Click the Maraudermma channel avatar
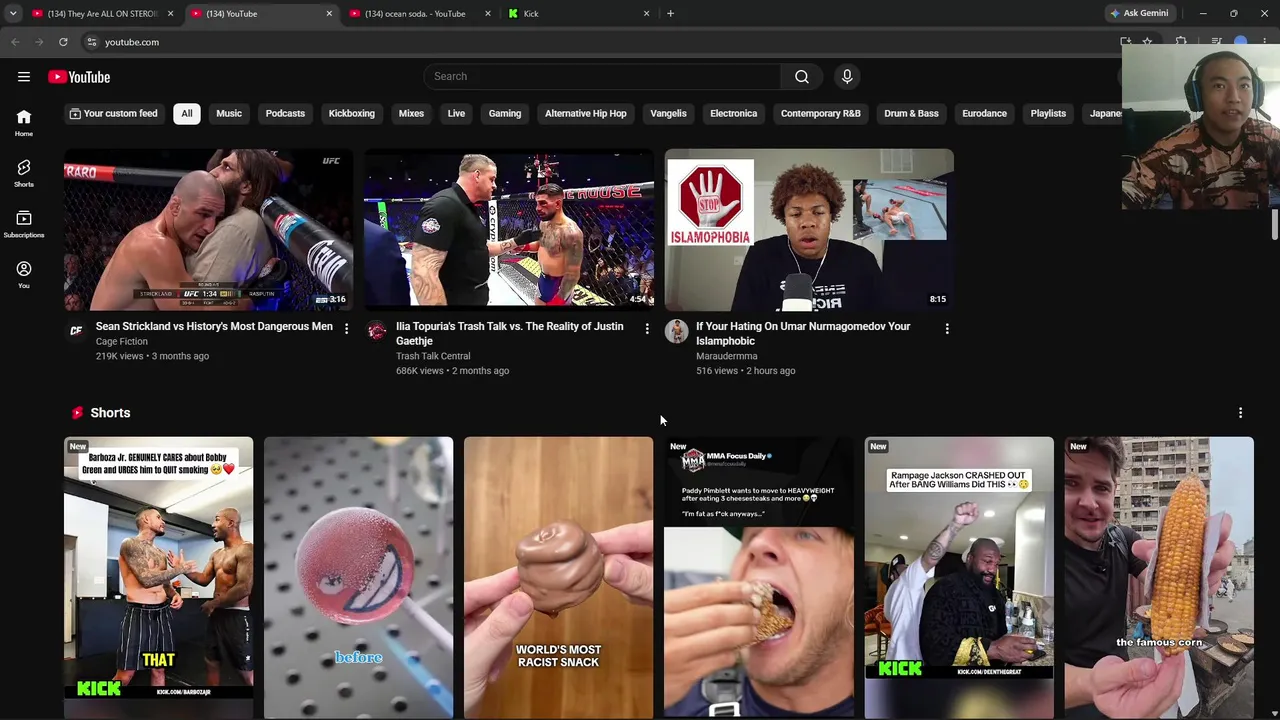 [x=676, y=330]
